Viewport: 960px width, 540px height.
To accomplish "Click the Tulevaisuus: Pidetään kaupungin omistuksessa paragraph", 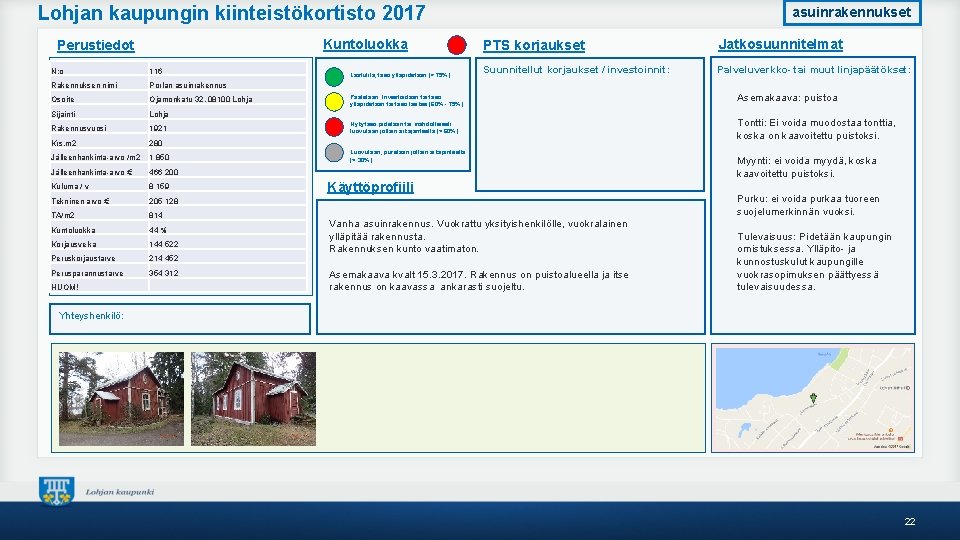I will point(814,261).
